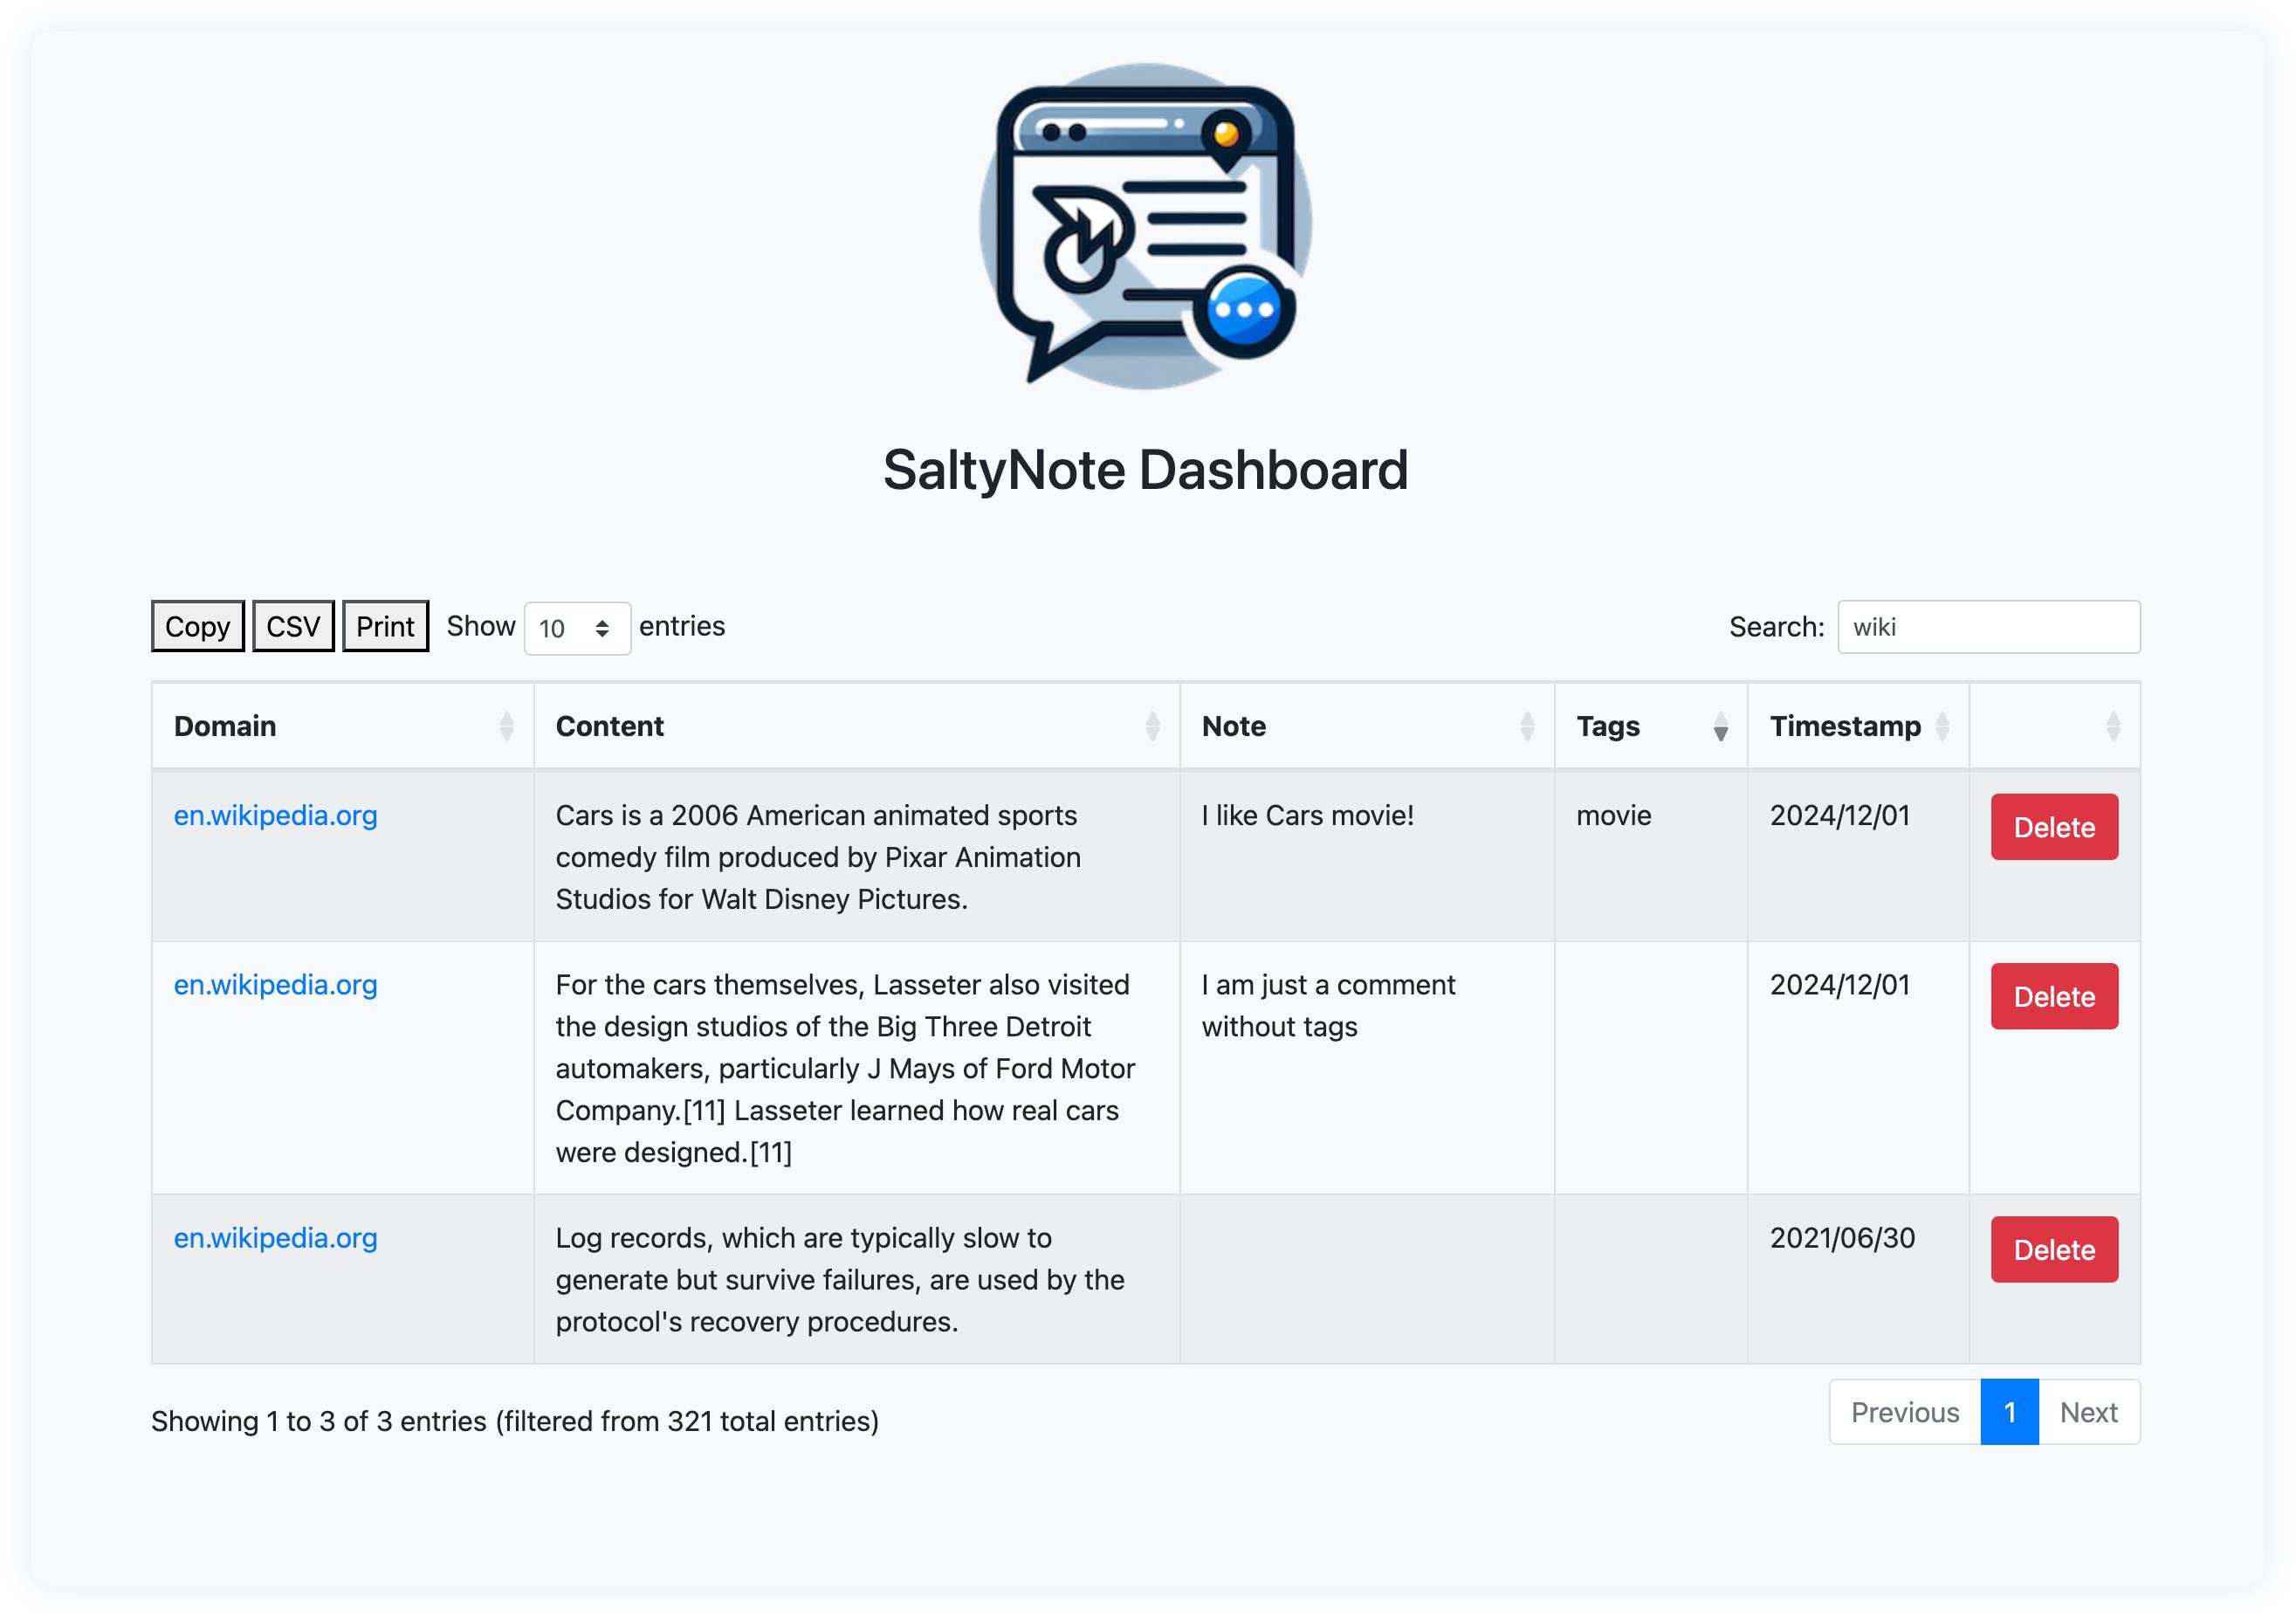Delete the note without tags comment

click(2053, 996)
